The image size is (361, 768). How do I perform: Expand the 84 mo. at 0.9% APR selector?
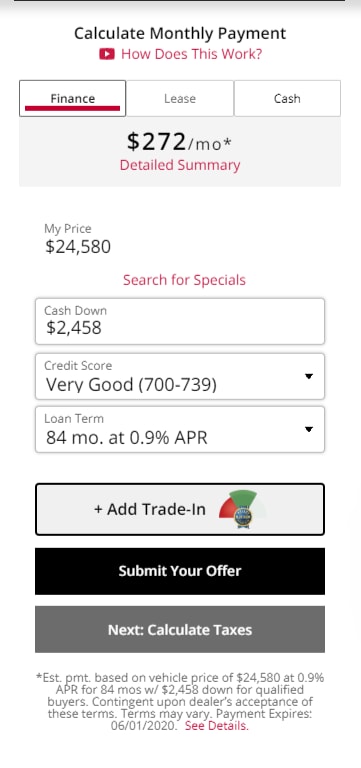(x=180, y=429)
